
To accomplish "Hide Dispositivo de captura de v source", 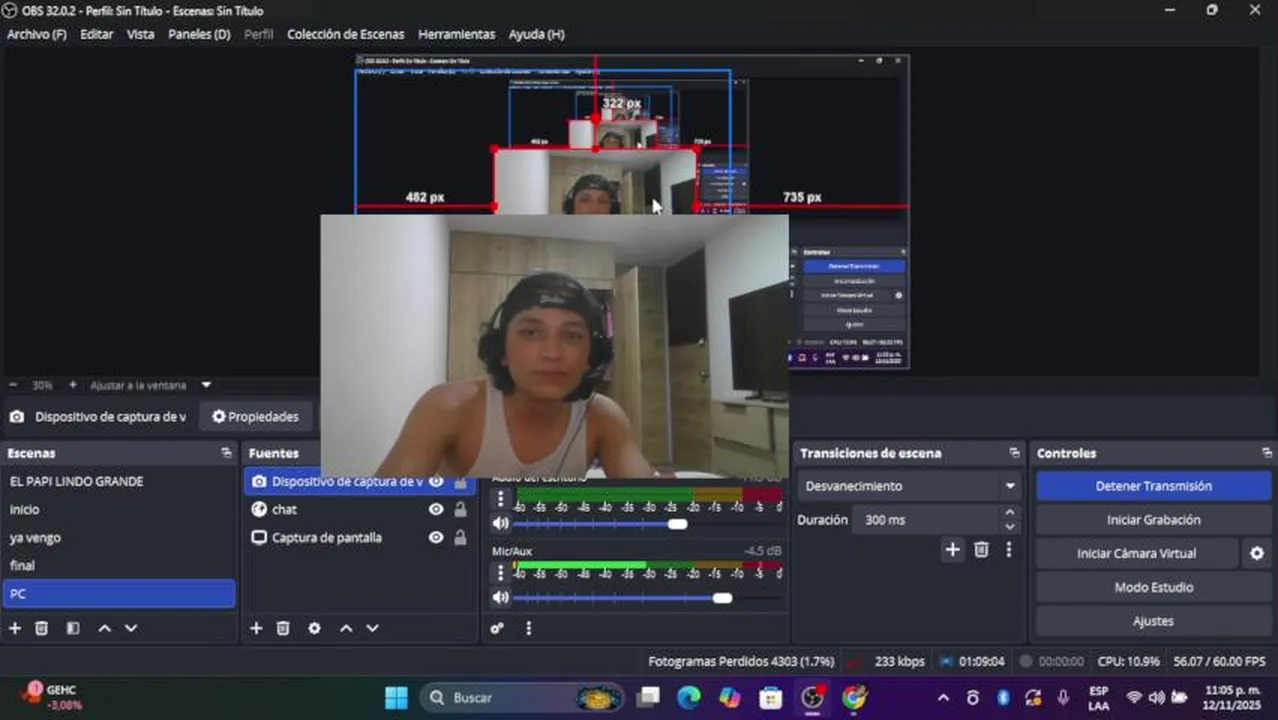I will pyautogui.click(x=436, y=481).
